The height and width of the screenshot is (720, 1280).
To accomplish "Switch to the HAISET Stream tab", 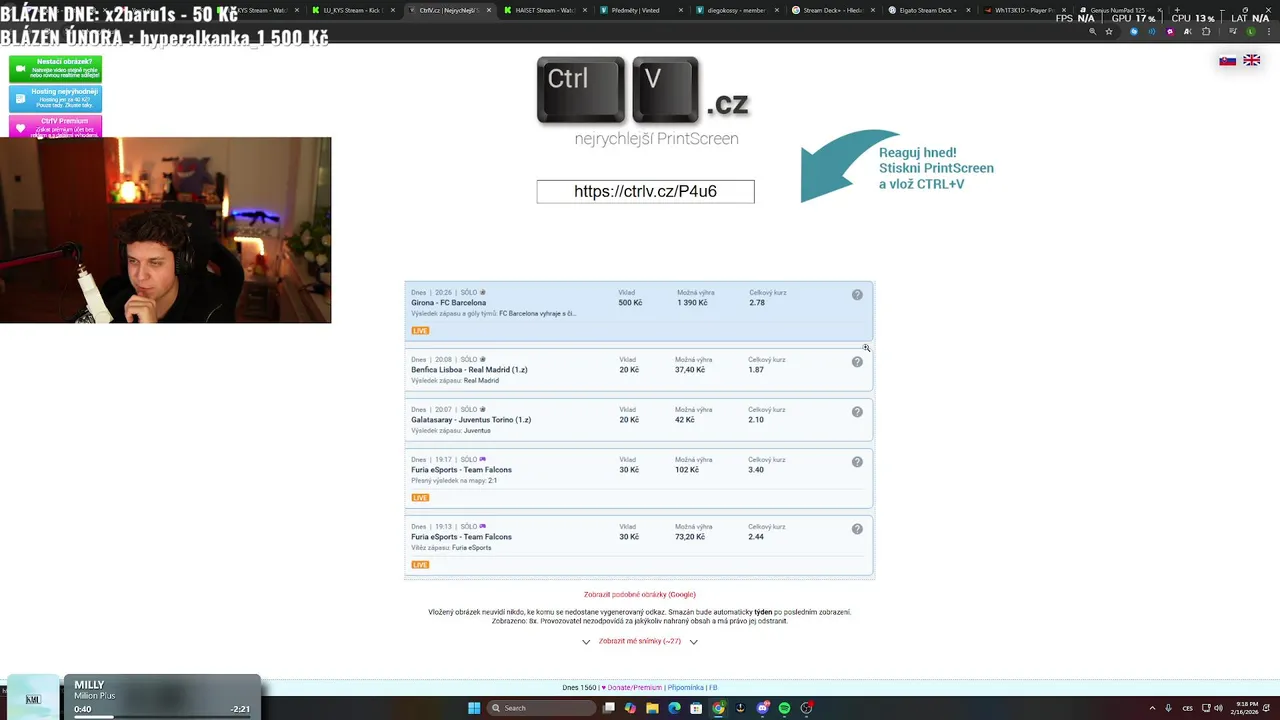I will coord(544,10).
